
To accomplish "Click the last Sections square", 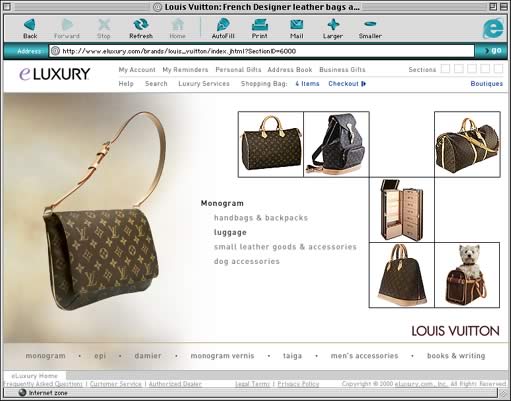I will pyautogui.click(x=498, y=69).
